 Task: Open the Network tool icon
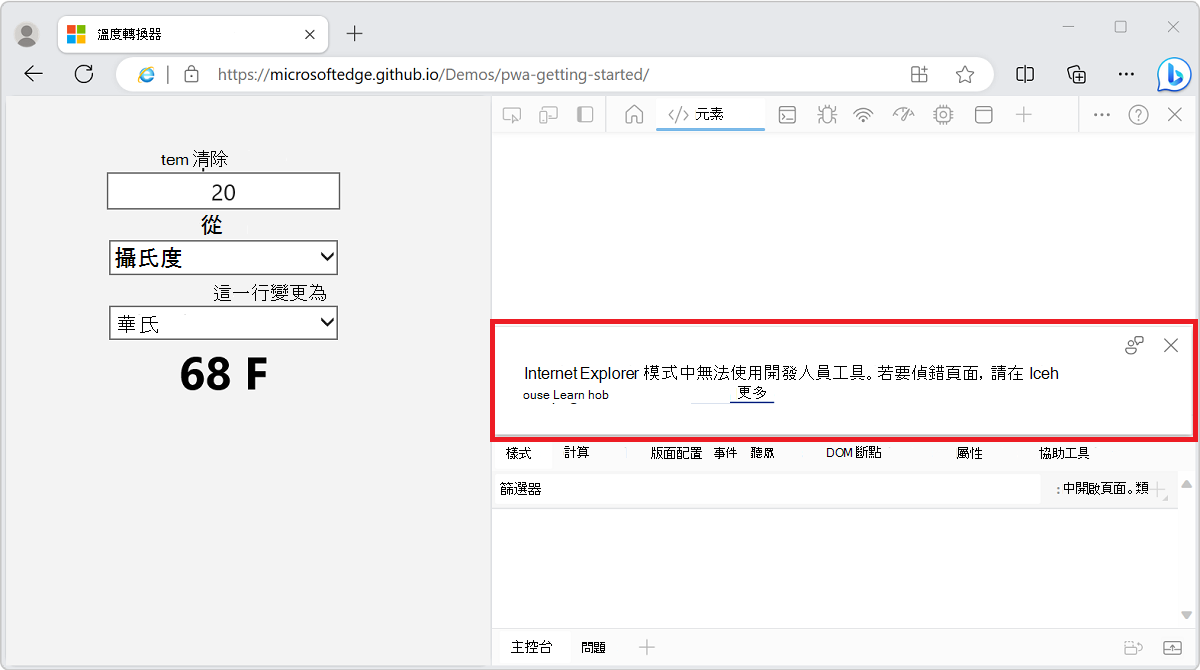(x=863, y=114)
